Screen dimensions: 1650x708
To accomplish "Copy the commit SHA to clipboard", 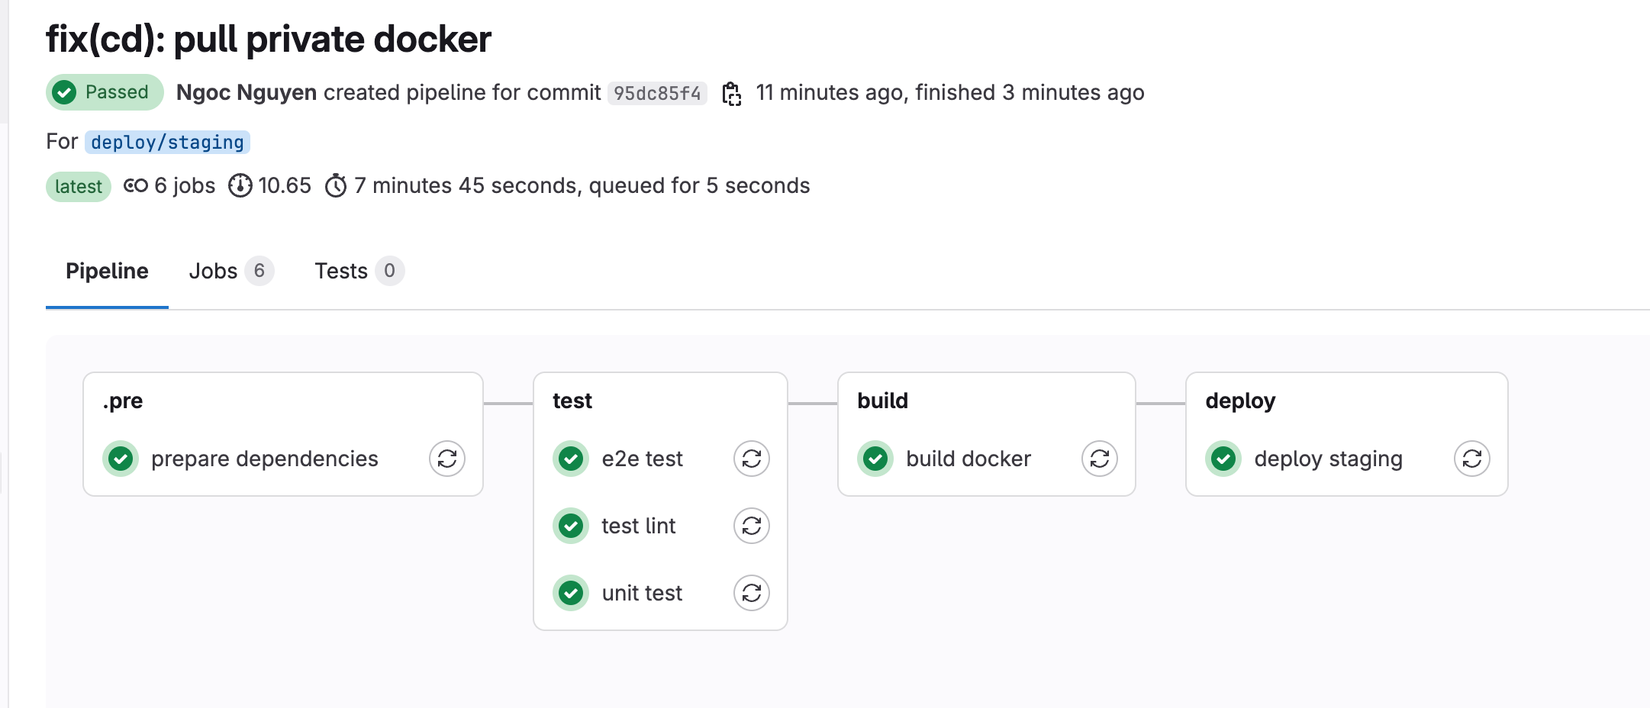I will click(x=732, y=94).
